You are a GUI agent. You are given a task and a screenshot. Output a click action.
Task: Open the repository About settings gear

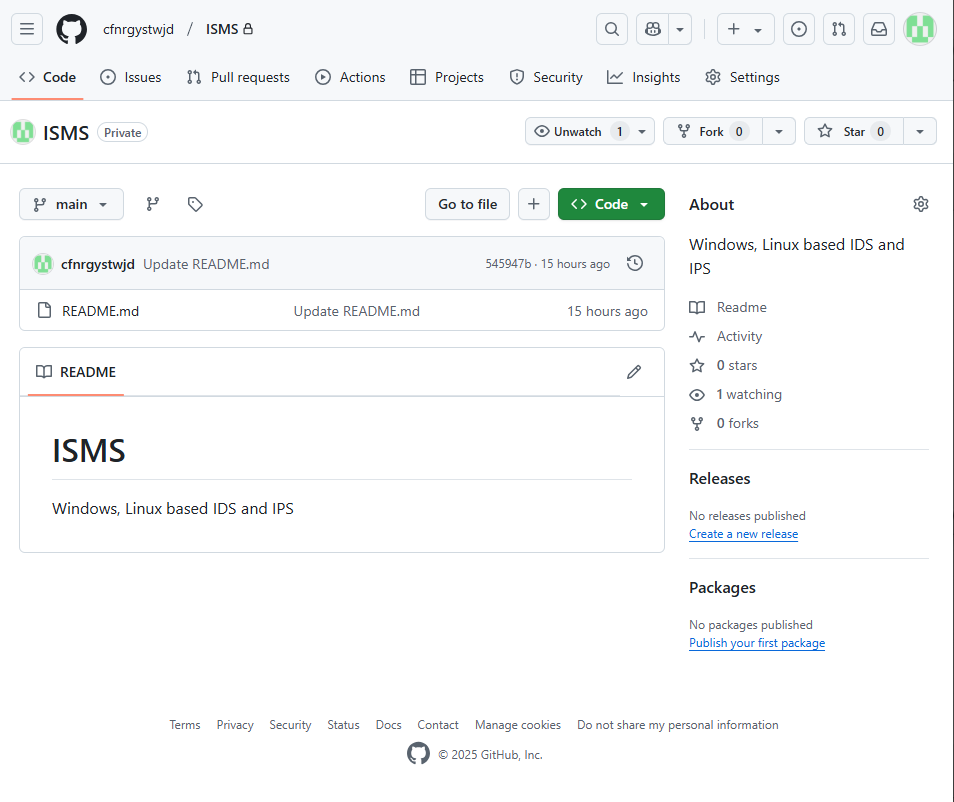point(920,203)
